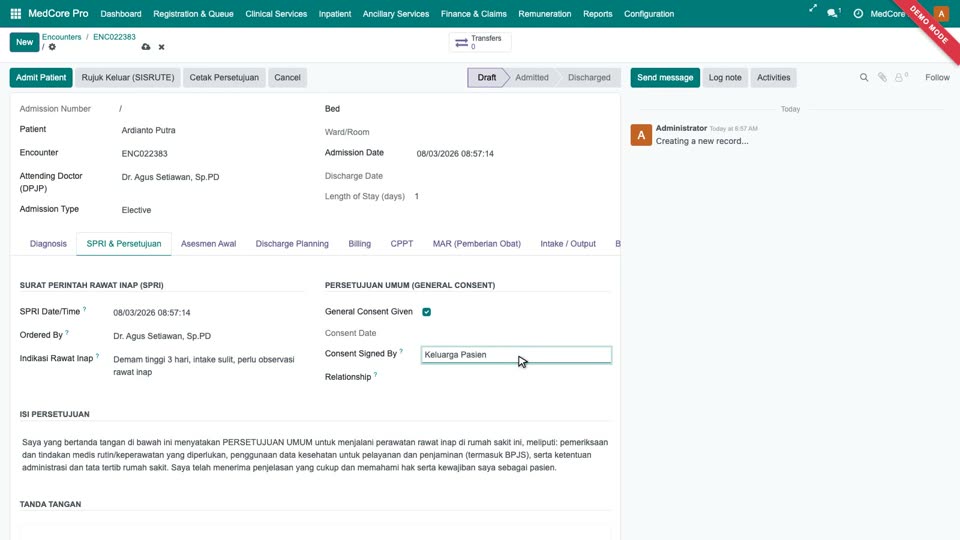Open the user avatar menu

[941, 13]
